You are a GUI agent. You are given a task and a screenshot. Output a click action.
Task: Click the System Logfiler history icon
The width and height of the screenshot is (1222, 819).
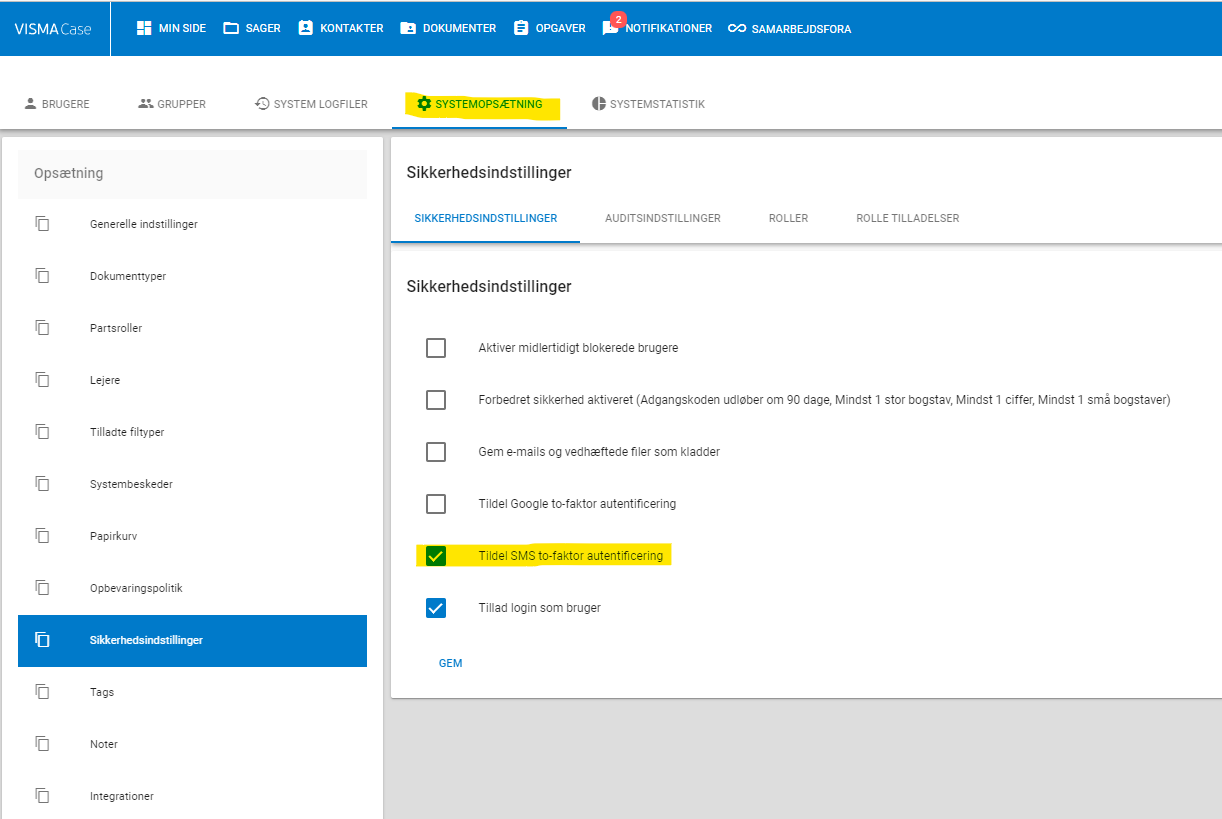(x=262, y=104)
